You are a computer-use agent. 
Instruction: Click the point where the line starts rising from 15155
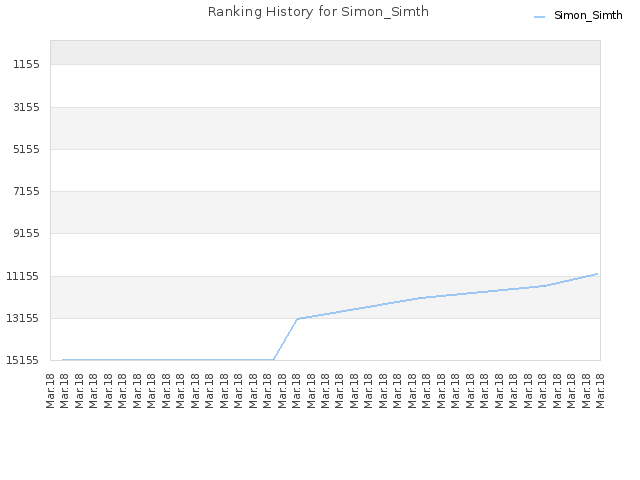pyautogui.click(x=273, y=360)
